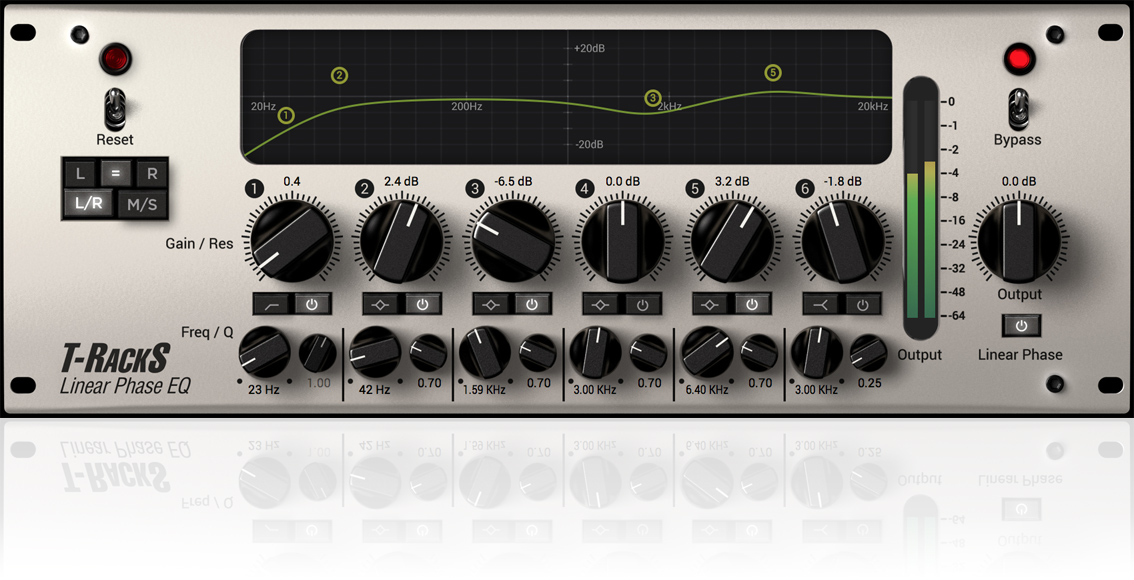Click the filter shape icon under band 4
Screen dimensions: 1134x580
(x=601, y=303)
